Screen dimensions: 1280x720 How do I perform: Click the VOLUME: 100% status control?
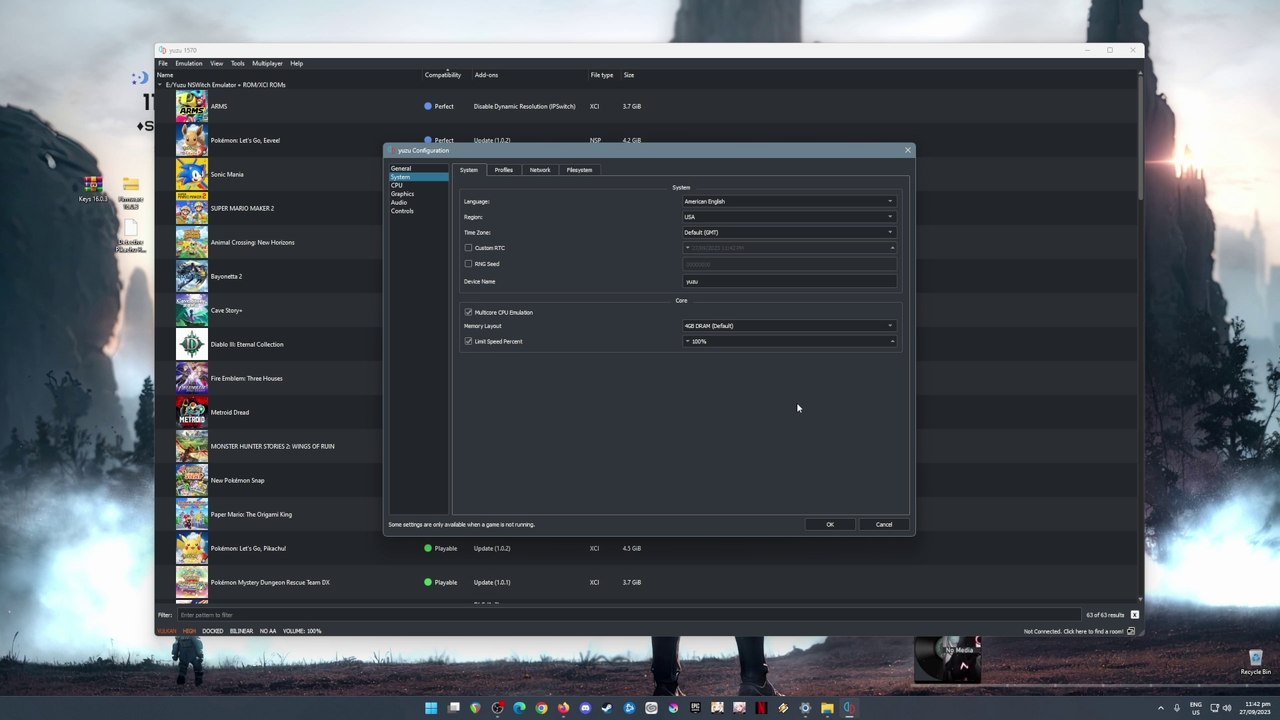(302, 631)
